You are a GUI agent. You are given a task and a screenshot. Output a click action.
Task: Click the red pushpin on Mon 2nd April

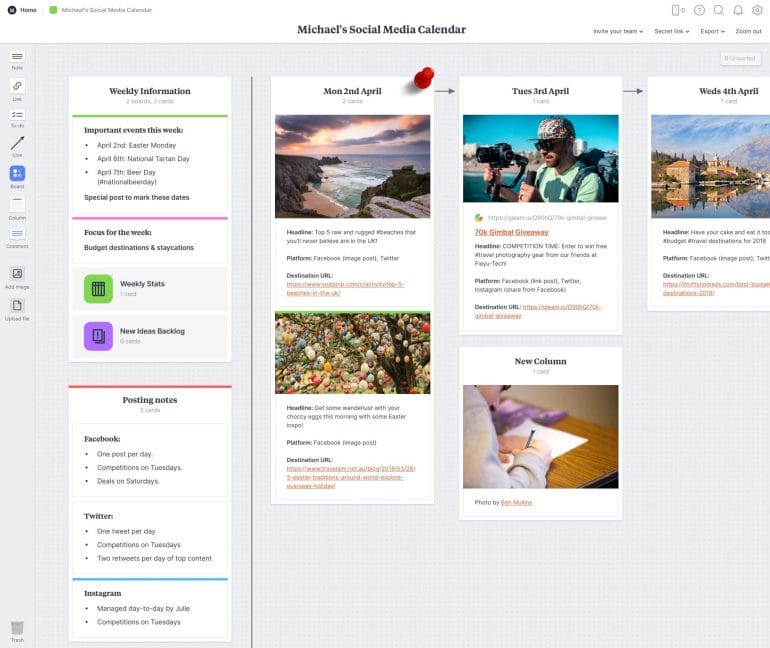423,79
